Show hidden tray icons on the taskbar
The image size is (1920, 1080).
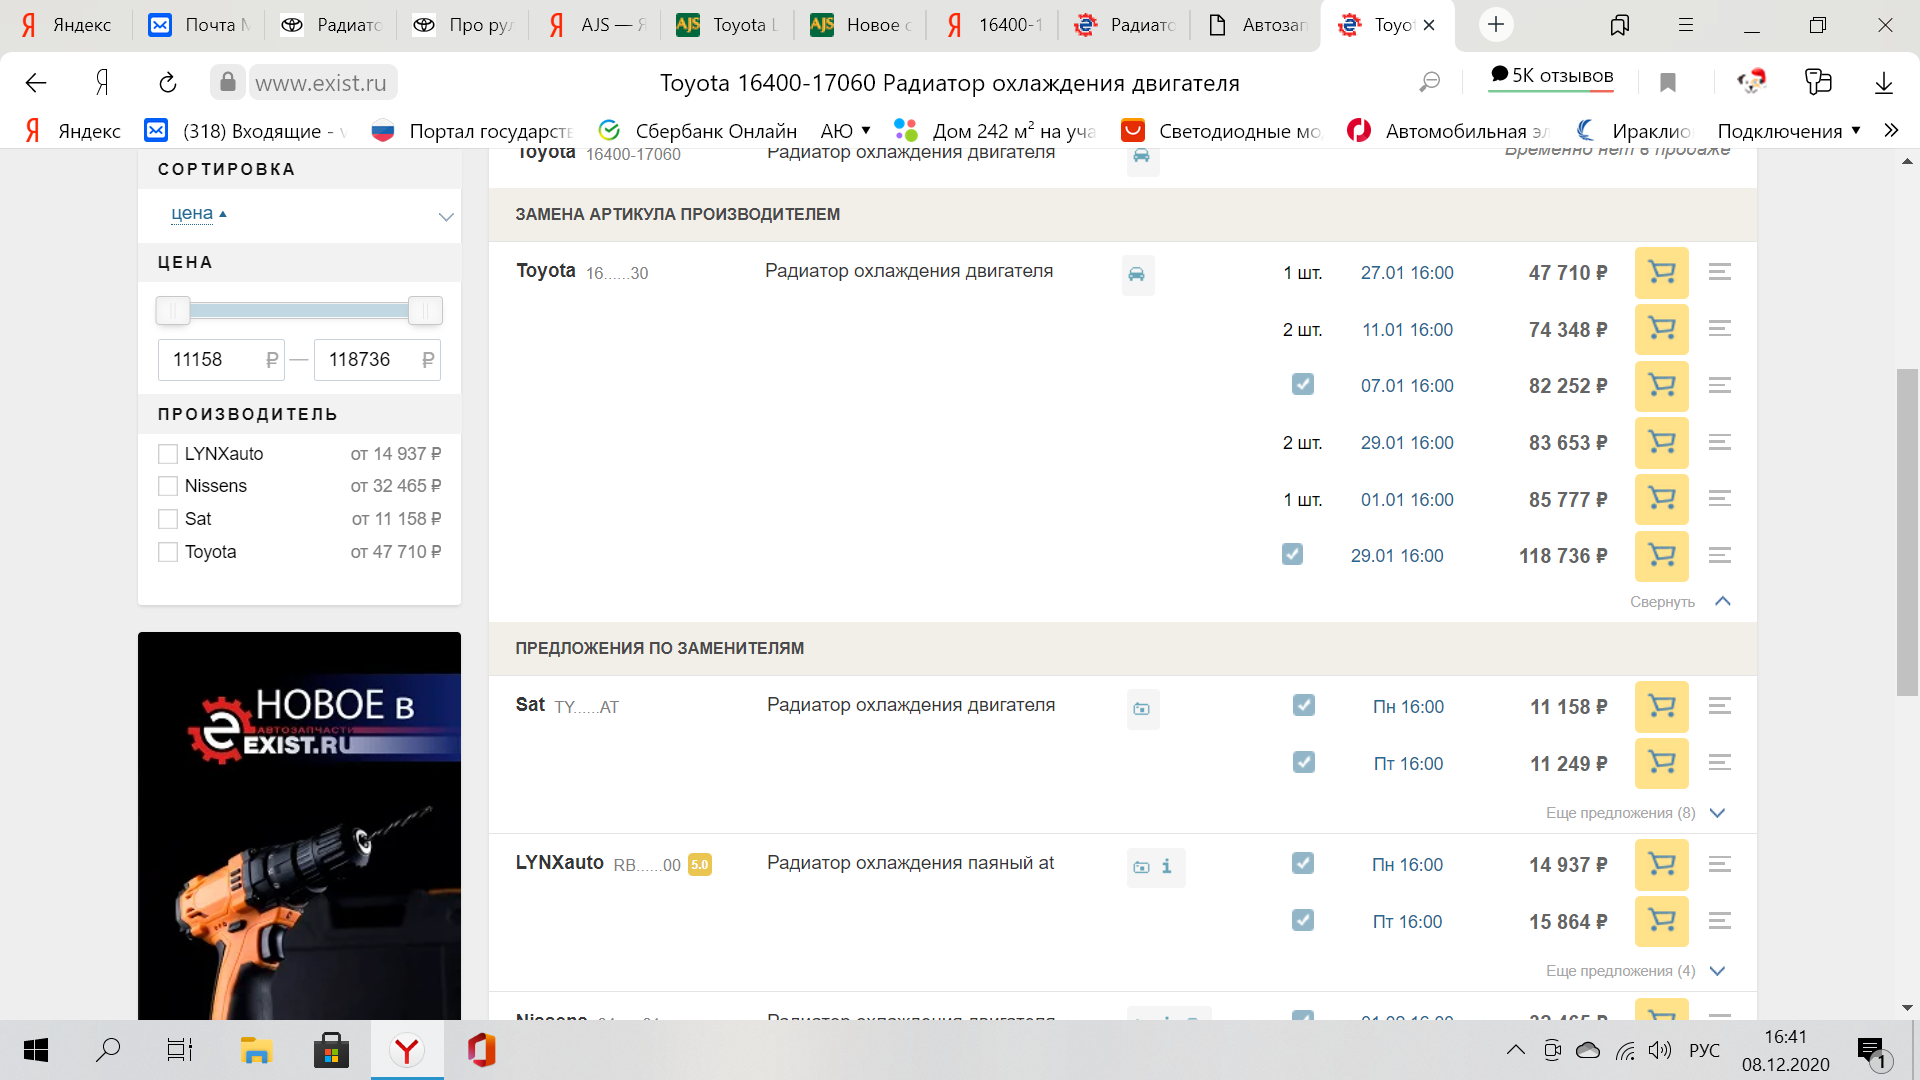point(1515,1050)
